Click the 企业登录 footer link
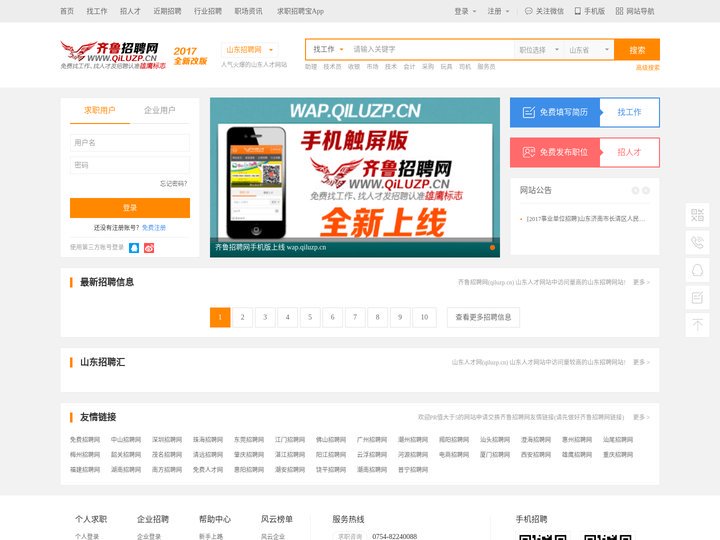The image size is (720, 540). [149, 536]
